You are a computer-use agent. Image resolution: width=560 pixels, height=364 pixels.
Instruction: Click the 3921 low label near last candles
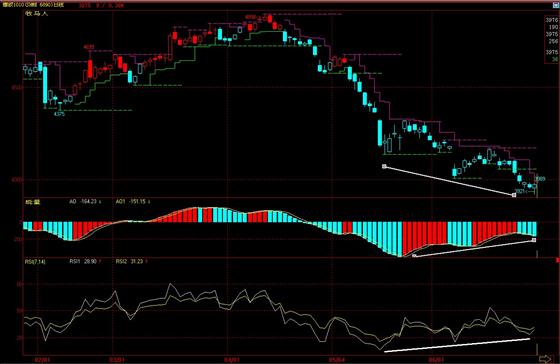521,191
